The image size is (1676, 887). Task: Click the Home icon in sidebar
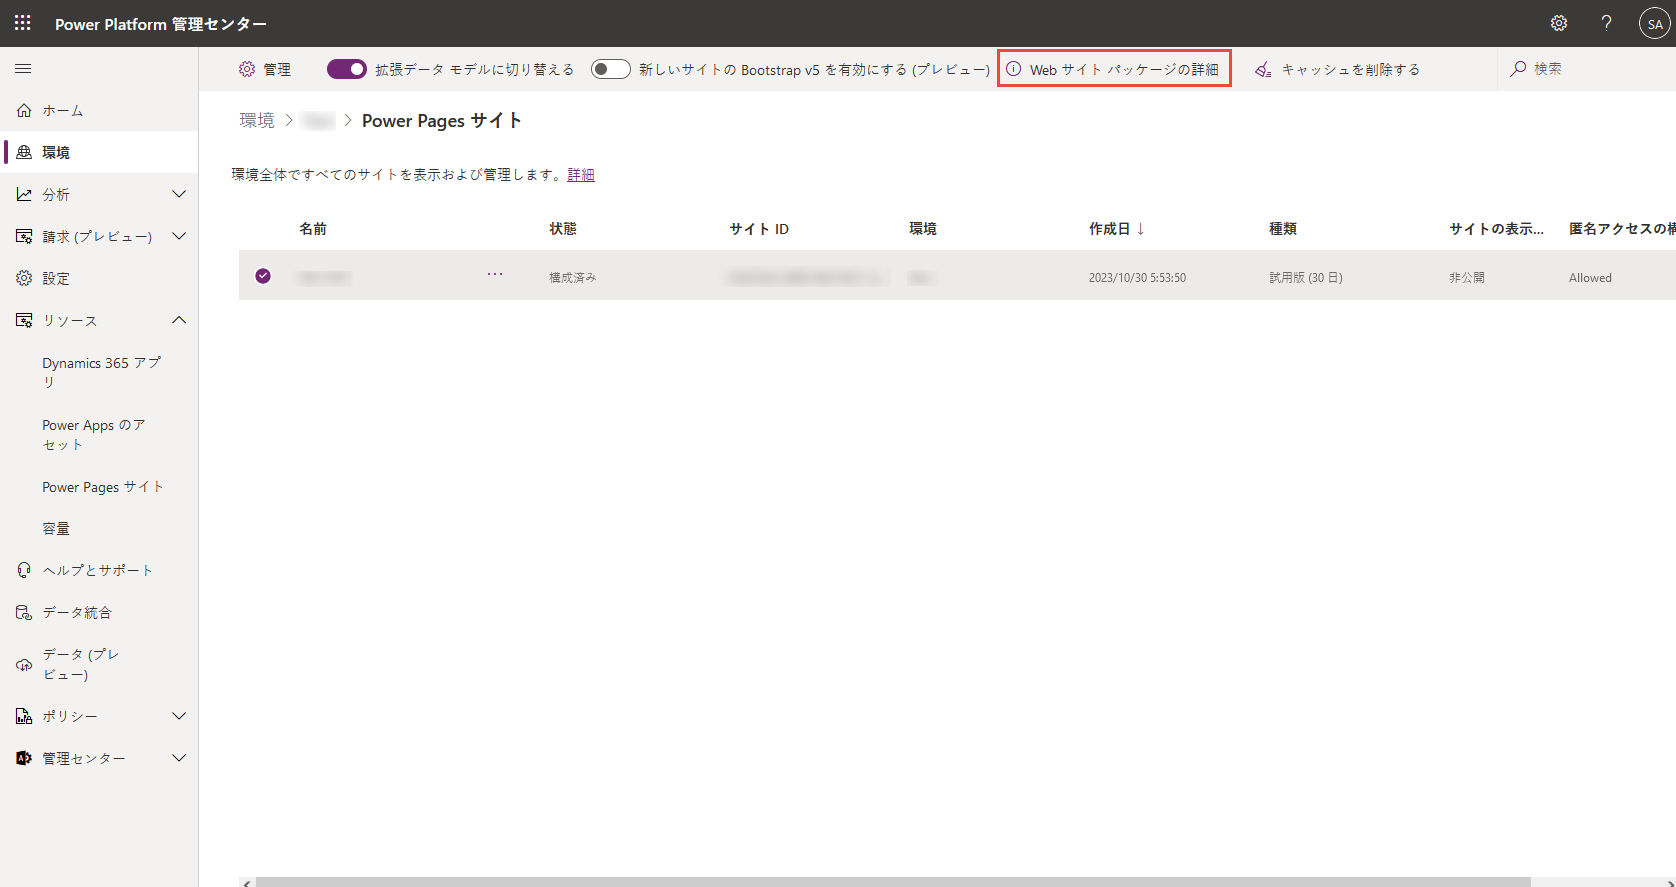(24, 111)
